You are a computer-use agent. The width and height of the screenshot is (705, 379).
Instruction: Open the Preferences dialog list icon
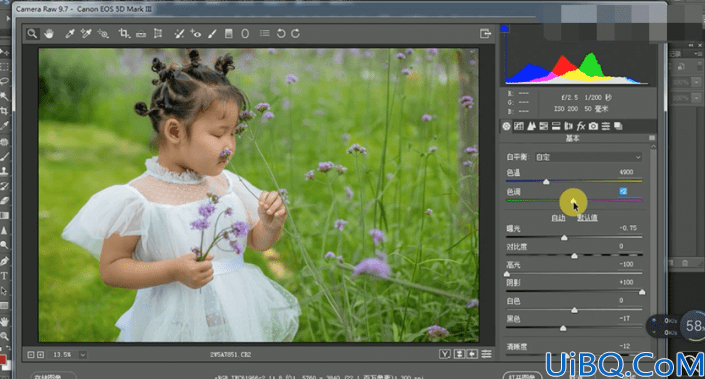(265, 34)
